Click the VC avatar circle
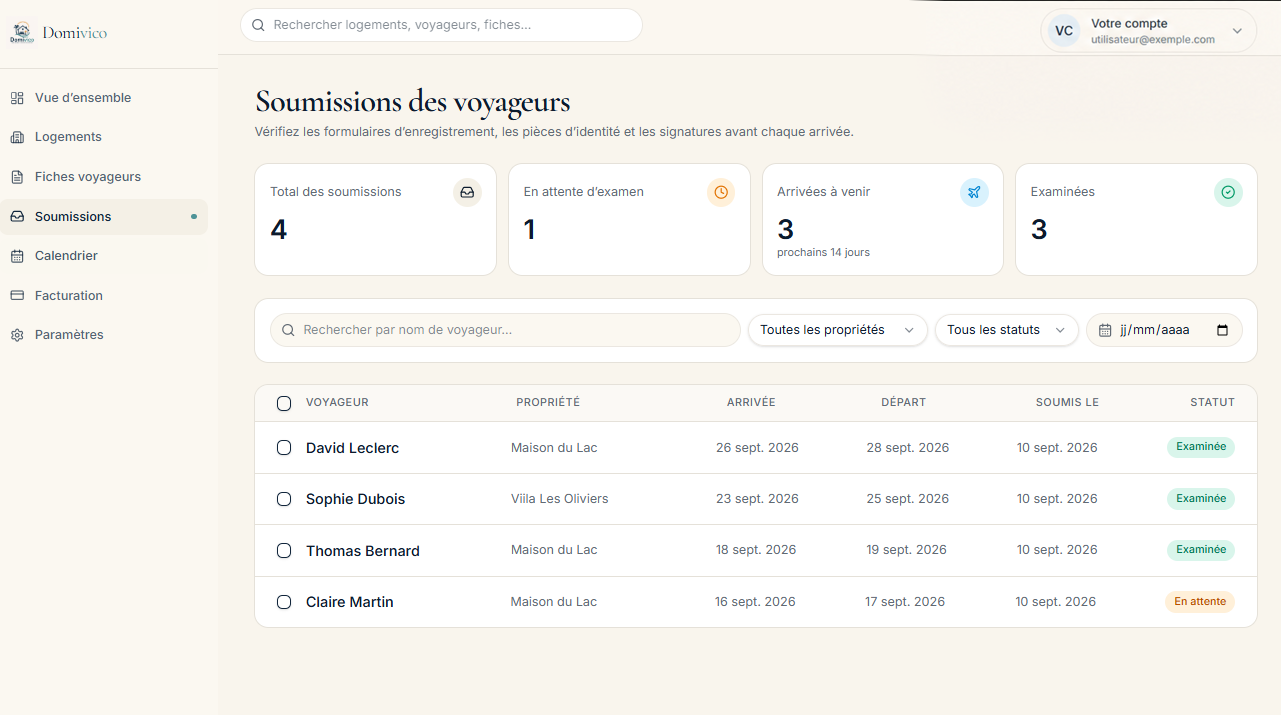Screen dimensions: 1281x715 (x=1064, y=31)
